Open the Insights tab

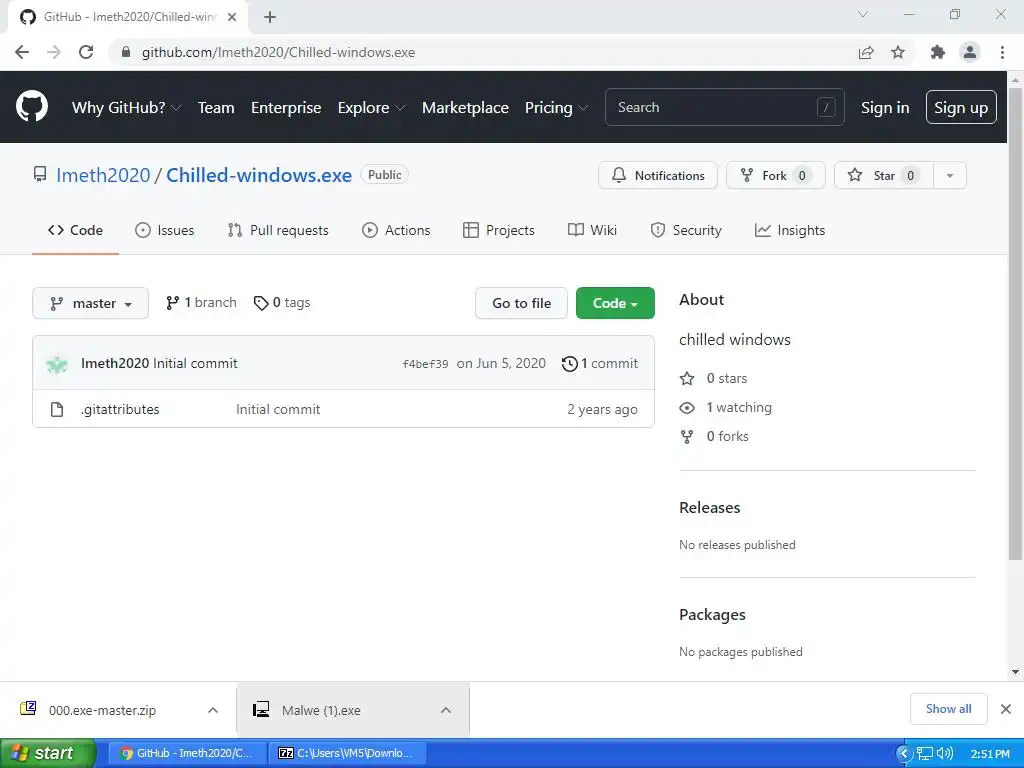pyautogui.click(x=790, y=230)
